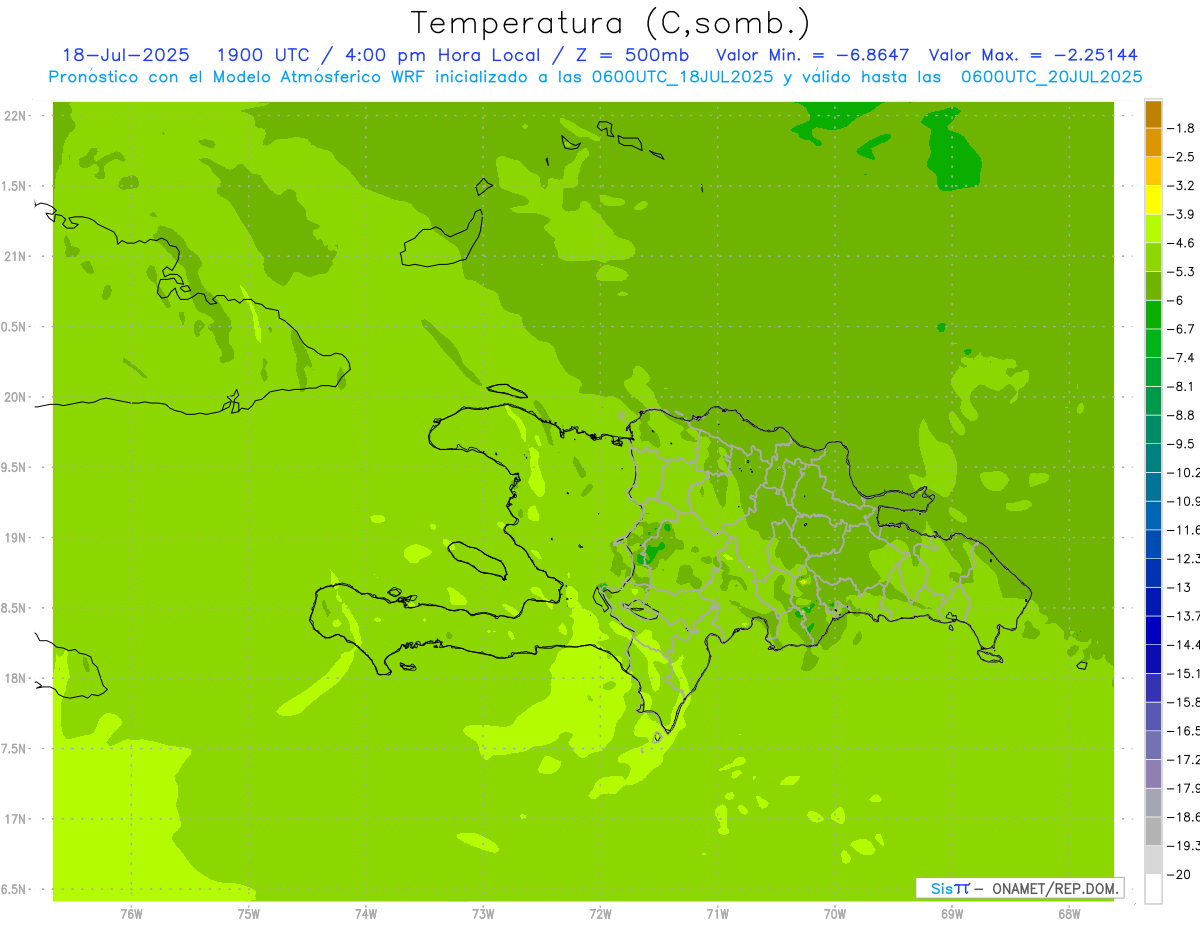Pick the yellow swatch between -3.2 and -3.9

pyautogui.click(x=1153, y=200)
